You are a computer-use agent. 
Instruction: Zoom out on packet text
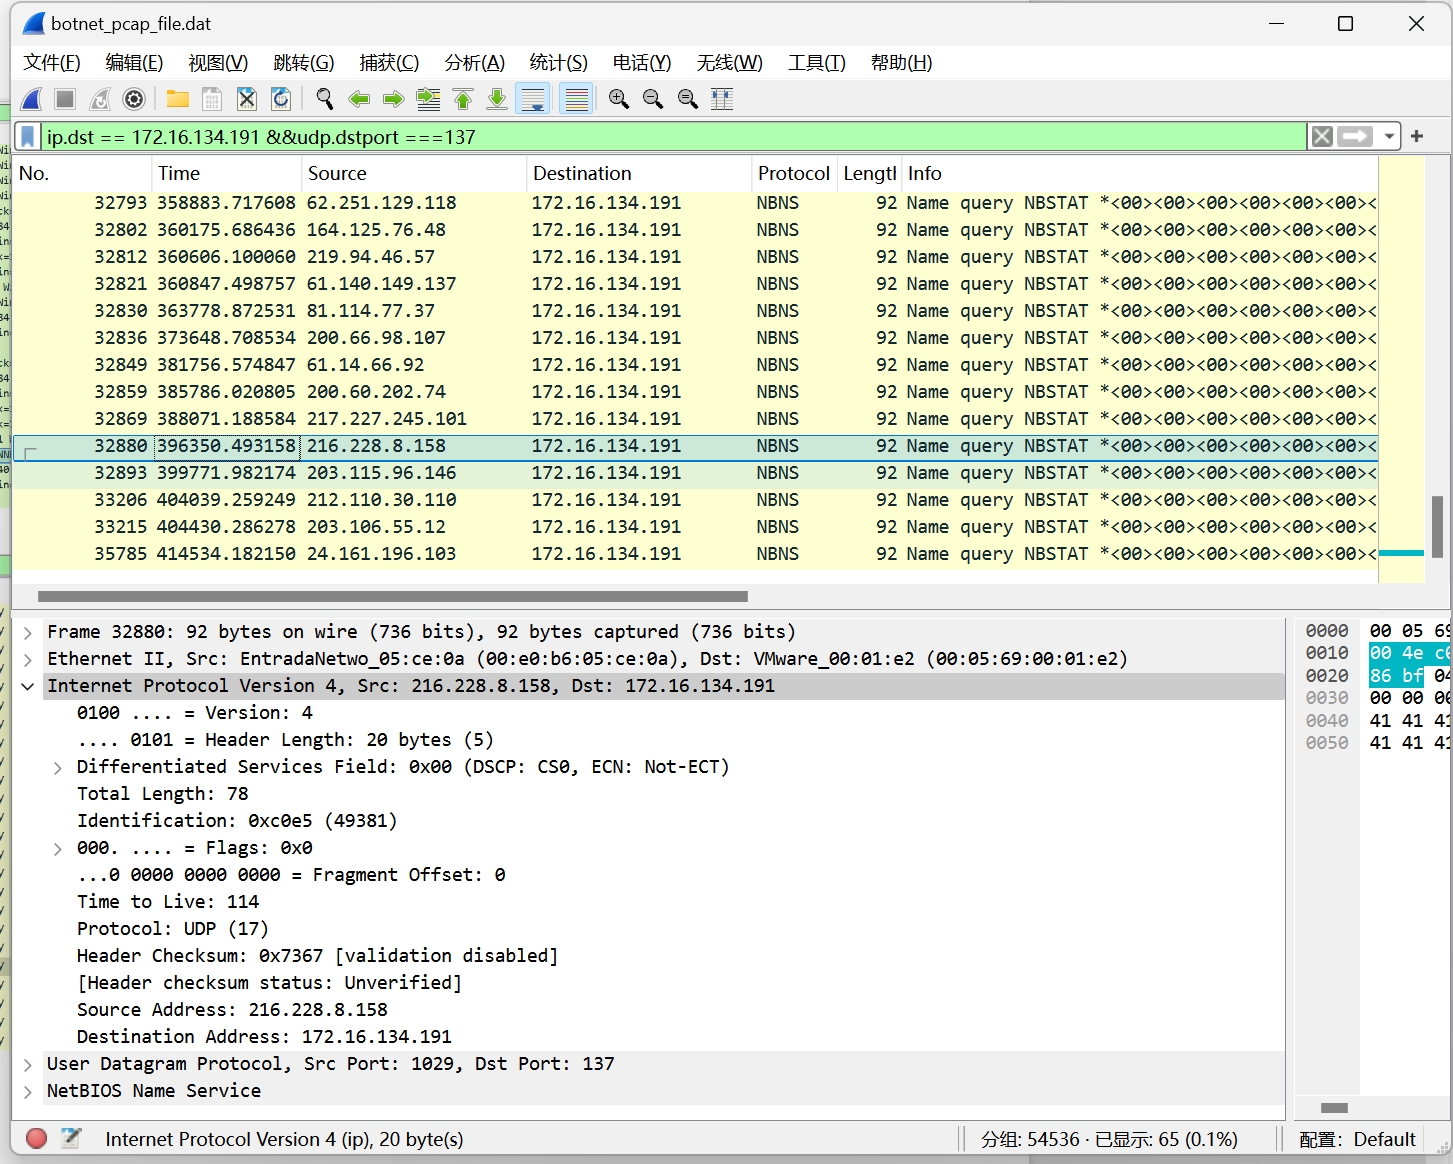point(653,99)
